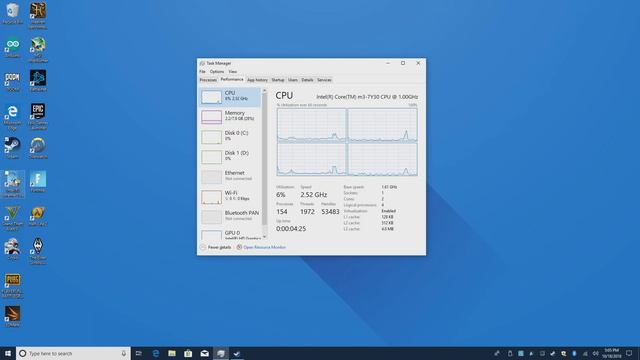Select the Bluetooth PAN entry
The image size is (640, 360).
coord(230,217)
